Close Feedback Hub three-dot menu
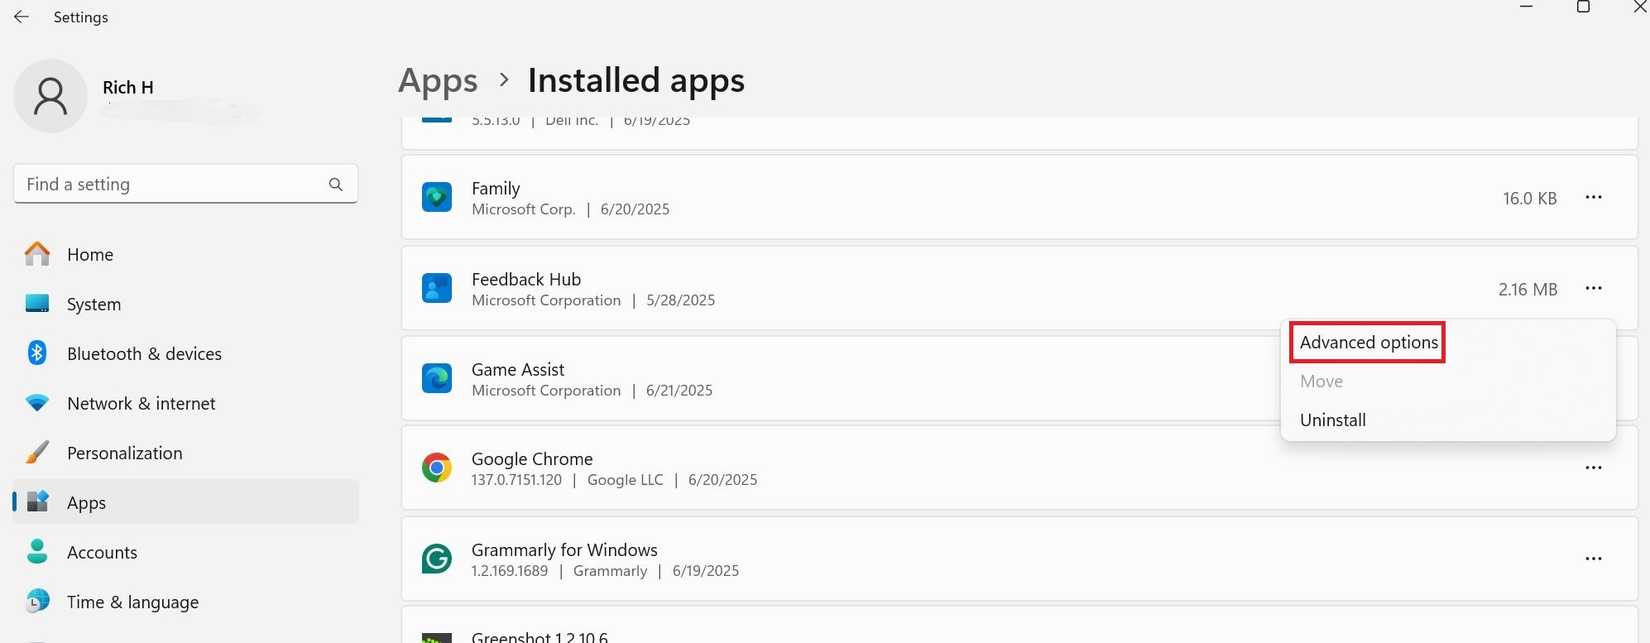 [1593, 289]
